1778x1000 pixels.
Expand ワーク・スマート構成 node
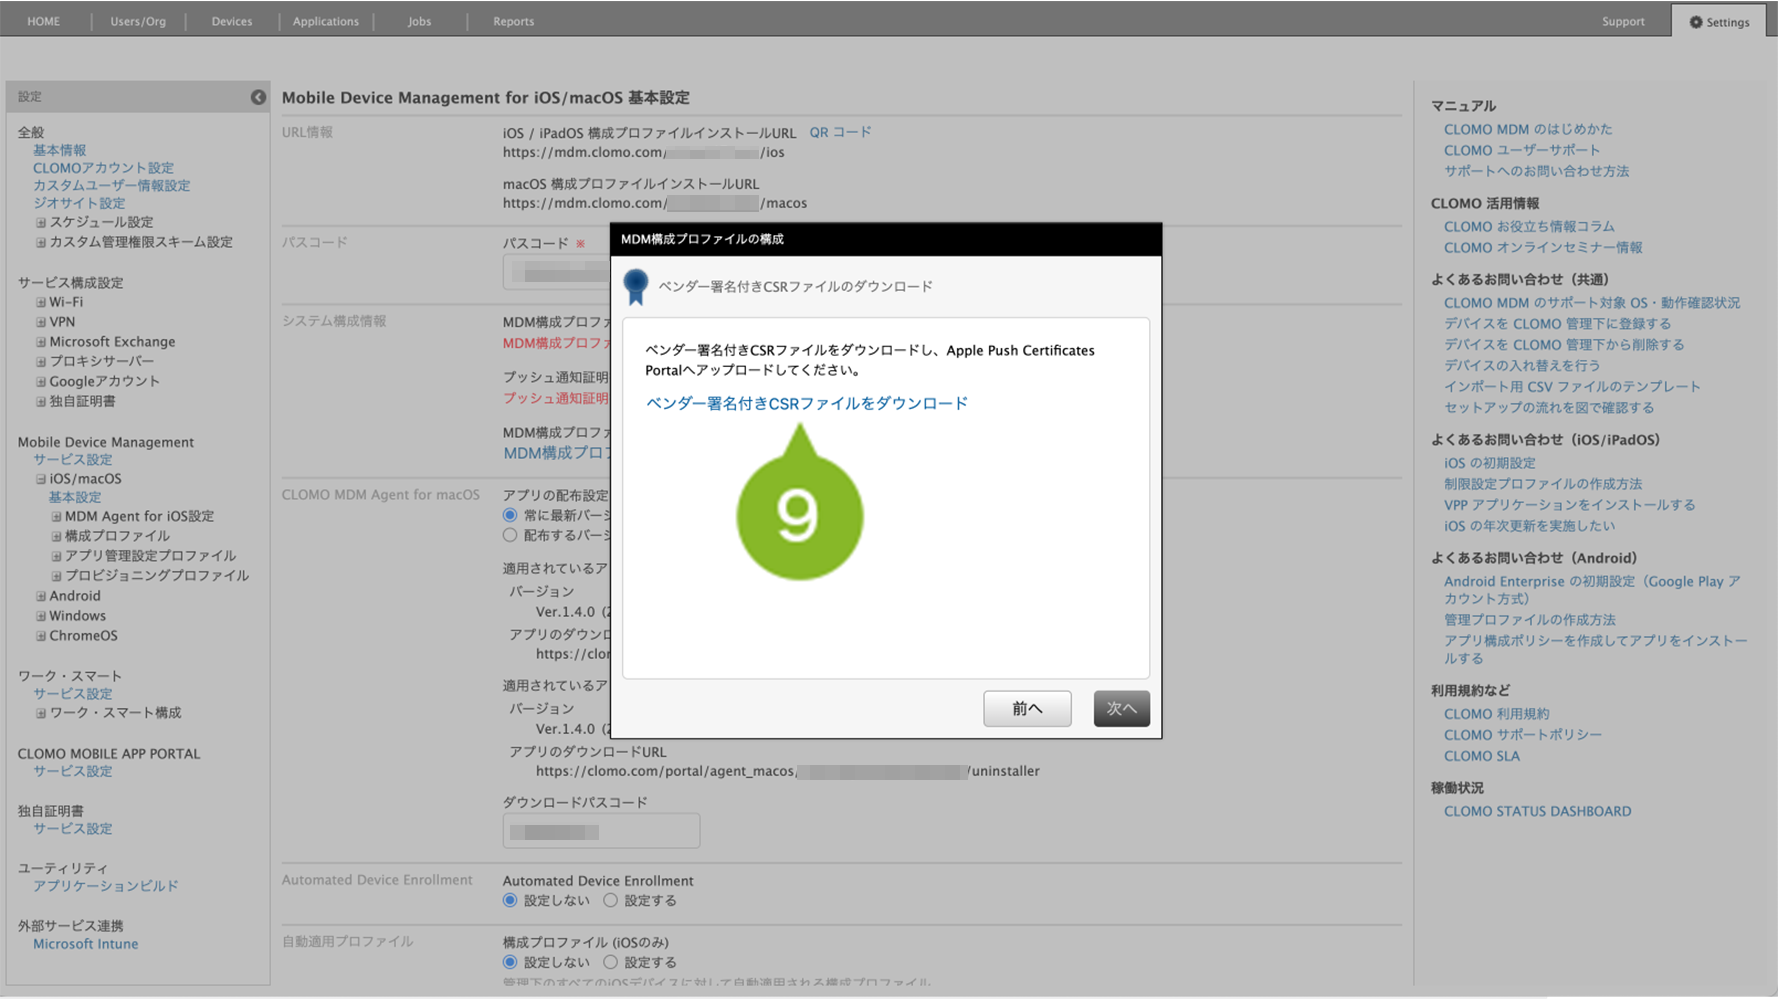tap(41, 713)
